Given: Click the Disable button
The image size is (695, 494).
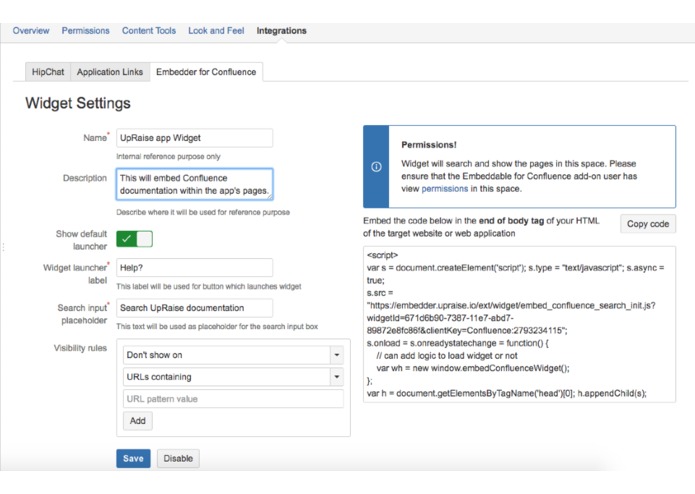Looking at the screenshot, I should 178,459.
